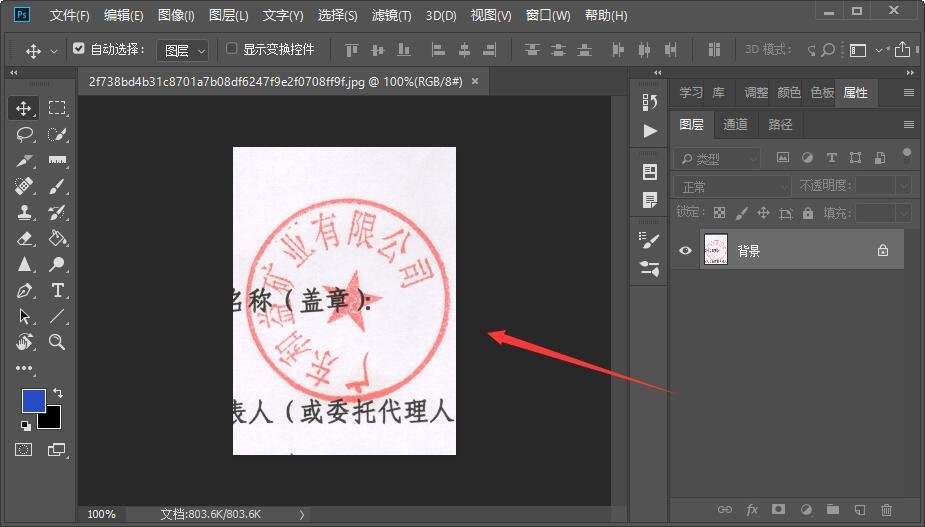Open the Auto-Select 图层 dropdown
The width and height of the screenshot is (925, 527).
(183, 51)
